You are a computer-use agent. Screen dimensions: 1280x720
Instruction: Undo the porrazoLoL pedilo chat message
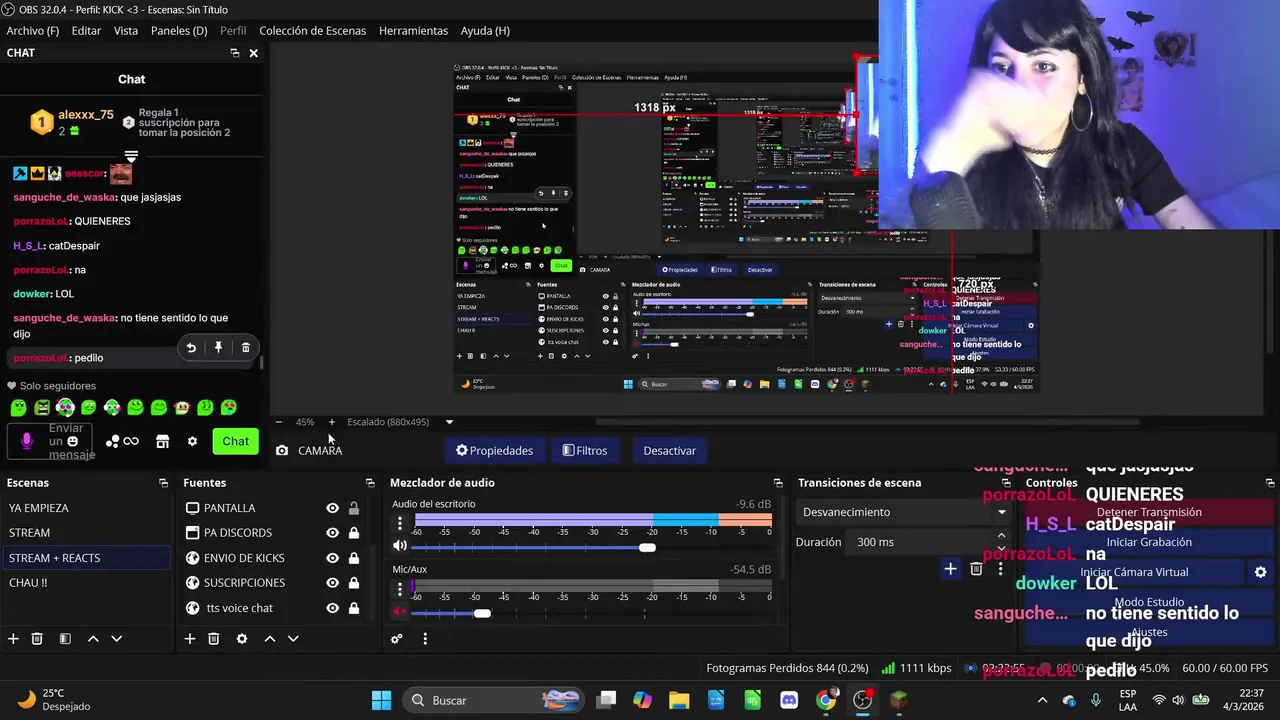click(x=191, y=348)
